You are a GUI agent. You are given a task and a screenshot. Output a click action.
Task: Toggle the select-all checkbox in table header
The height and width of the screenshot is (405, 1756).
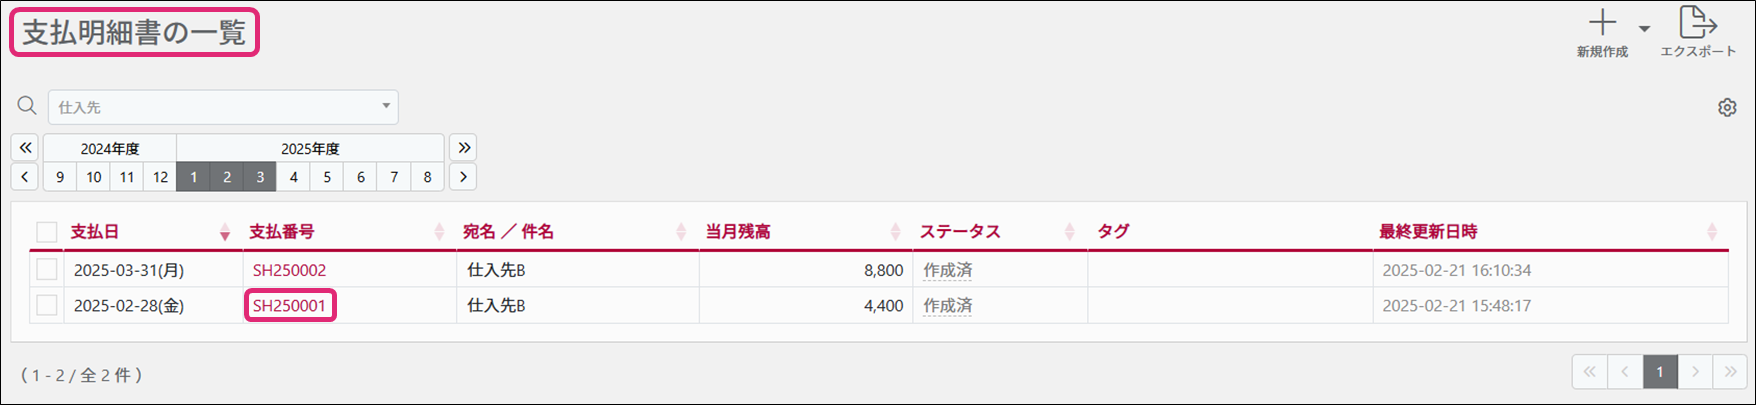point(47,232)
